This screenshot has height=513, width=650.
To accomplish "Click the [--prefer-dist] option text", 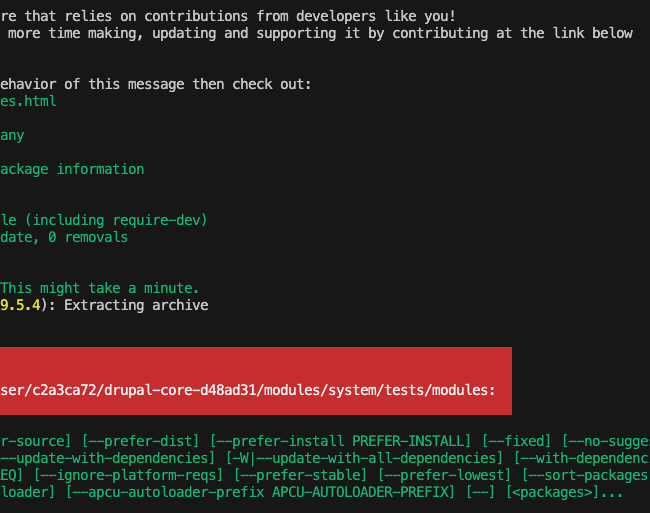I will (140, 441).
